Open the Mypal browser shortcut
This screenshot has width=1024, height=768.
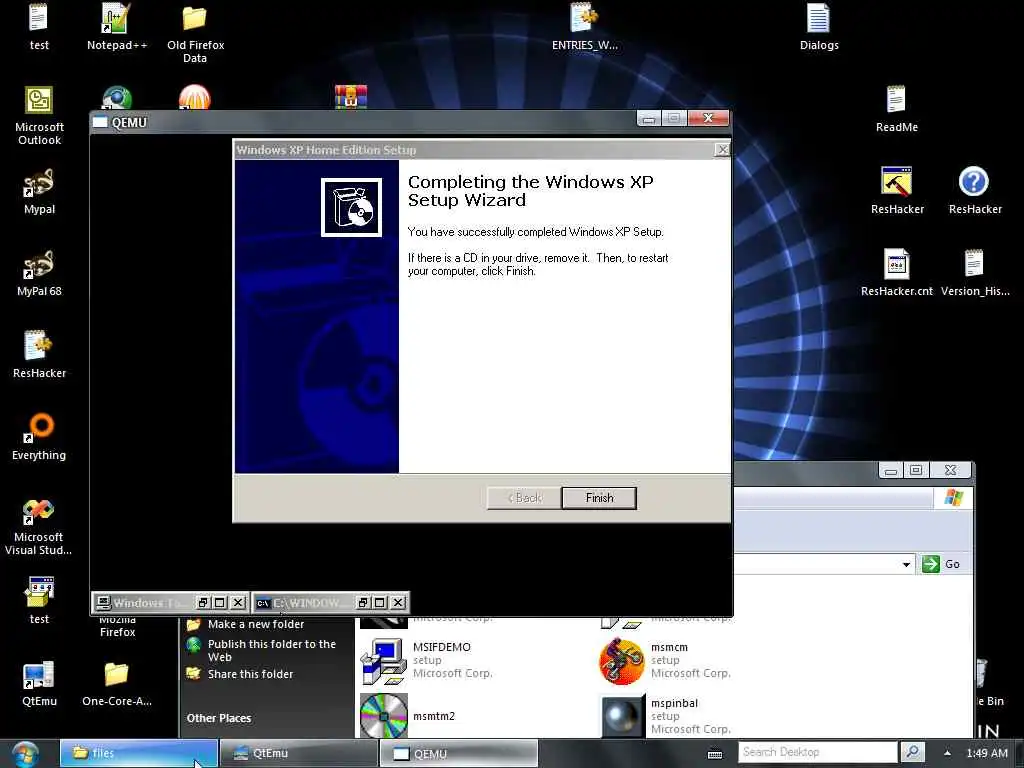pyautogui.click(x=39, y=191)
